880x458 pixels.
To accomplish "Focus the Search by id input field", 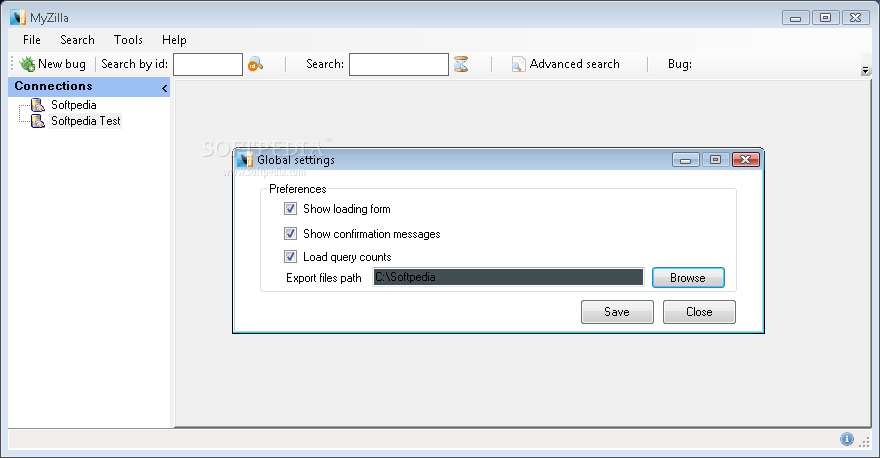I will tap(208, 65).
